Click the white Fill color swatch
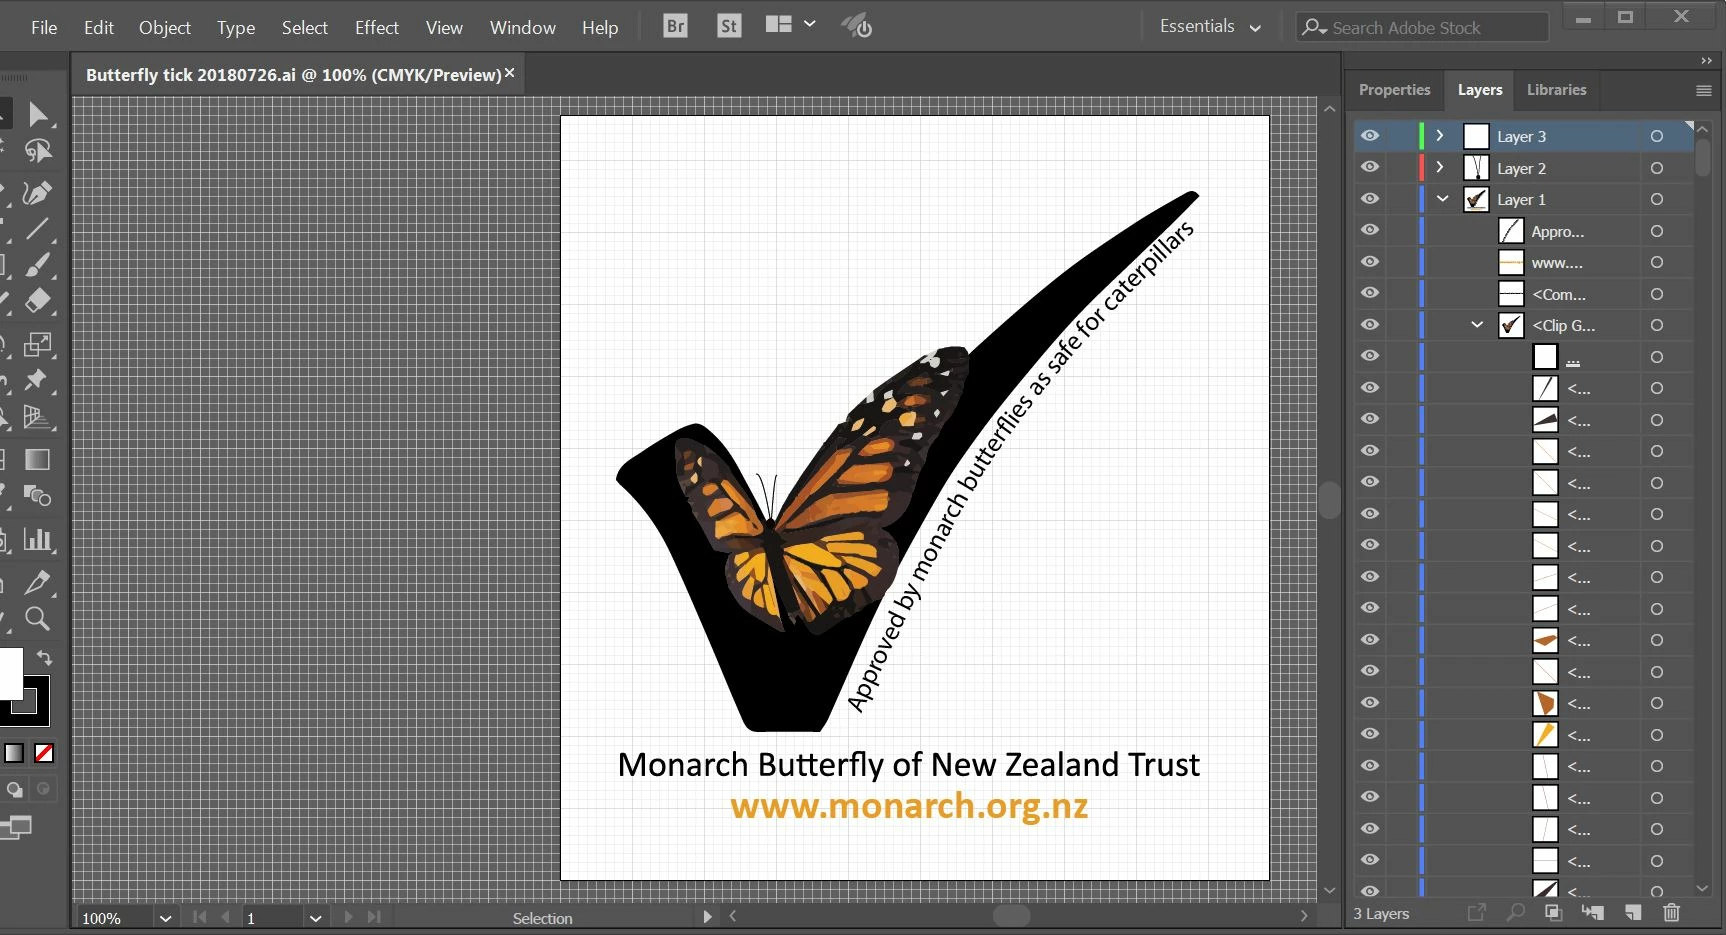This screenshot has height=935, width=1726. coord(9,672)
